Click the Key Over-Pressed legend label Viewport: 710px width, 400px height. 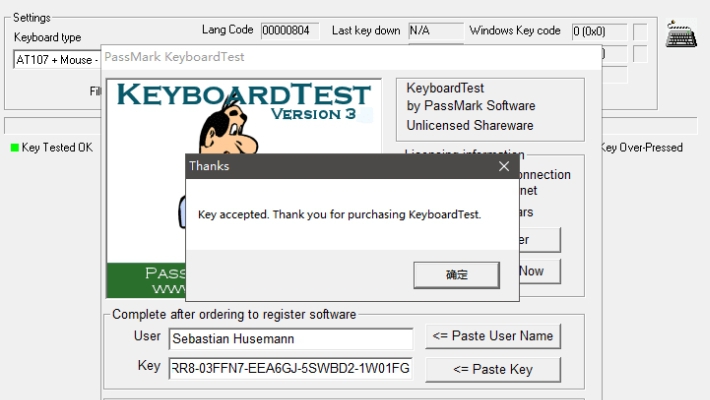pos(641,148)
